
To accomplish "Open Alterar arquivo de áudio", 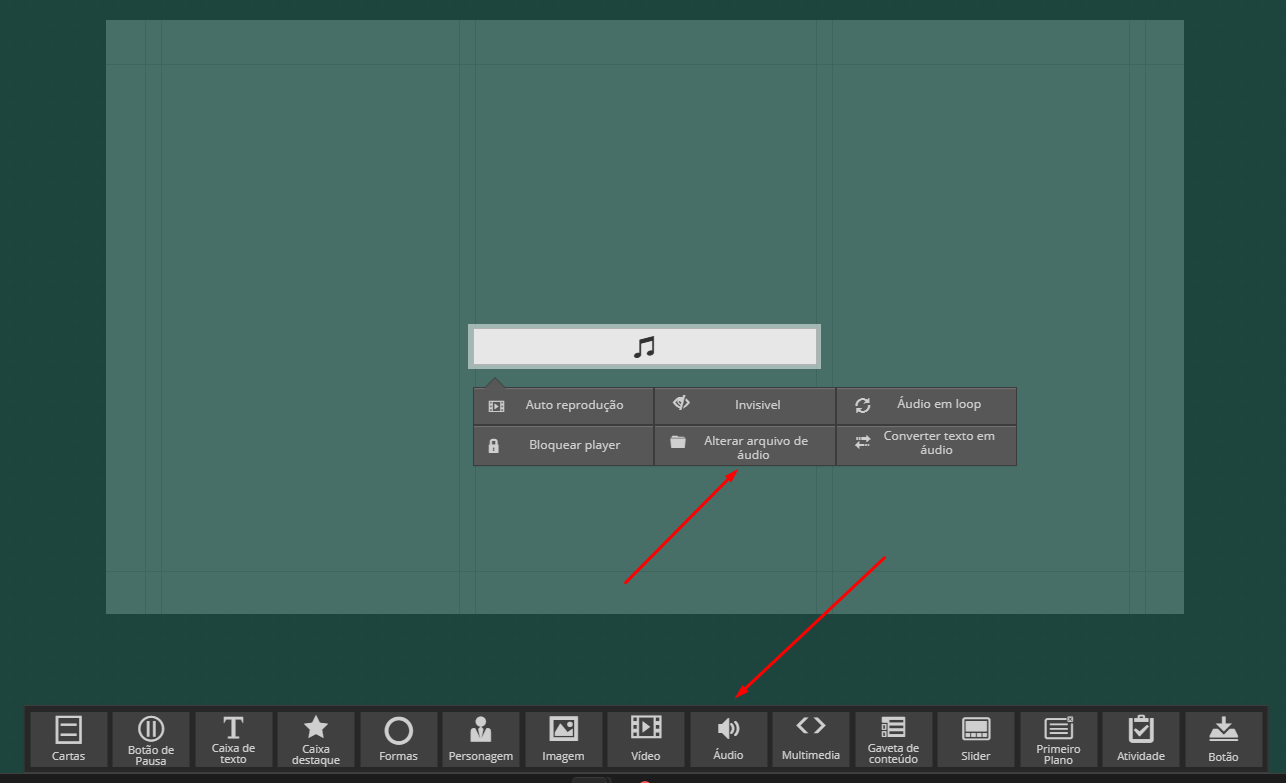I will click(745, 446).
